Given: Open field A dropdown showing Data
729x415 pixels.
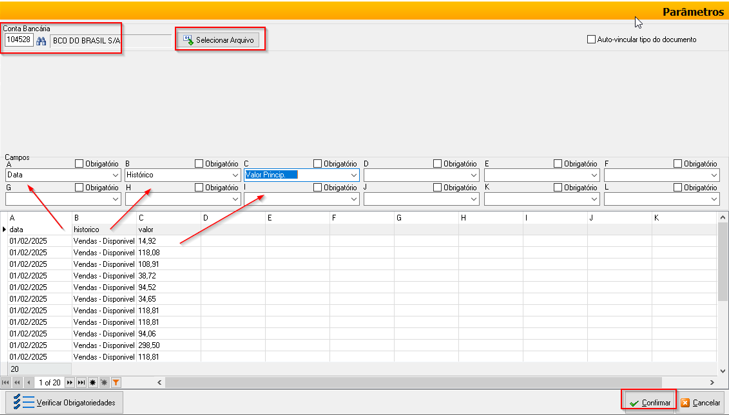Looking at the screenshot, I should coord(115,175).
